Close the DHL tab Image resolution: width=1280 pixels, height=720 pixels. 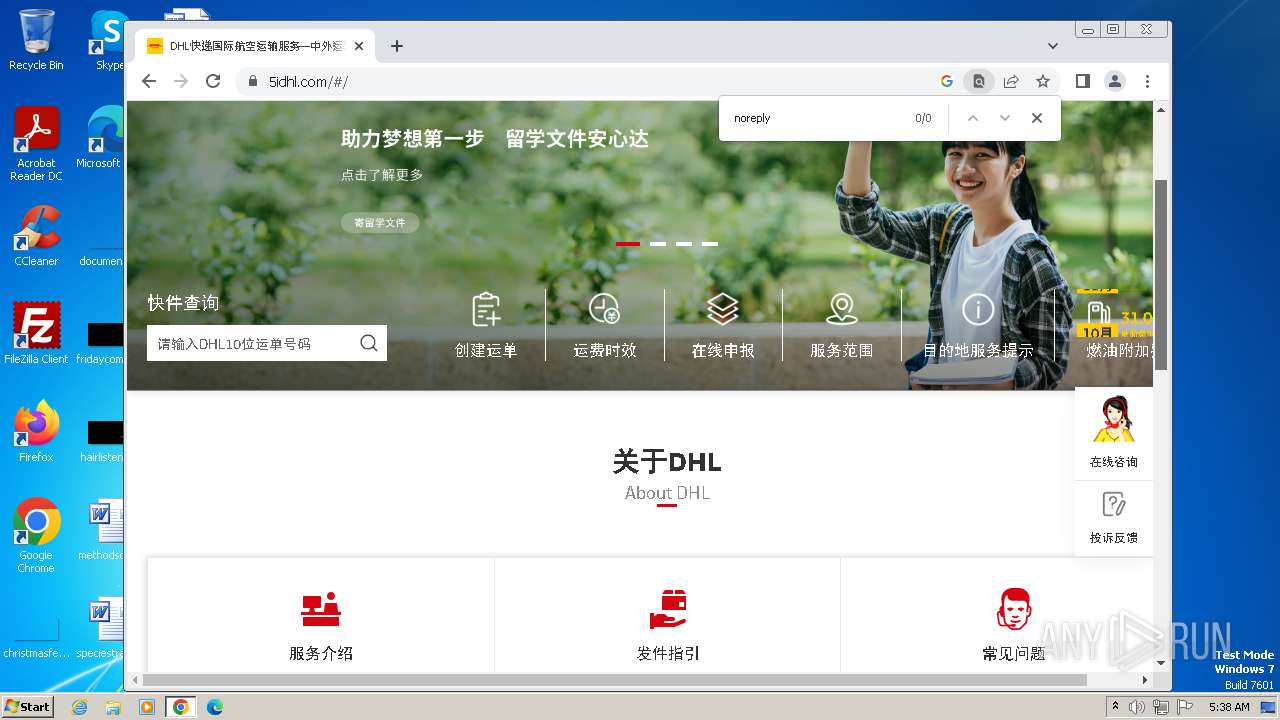point(359,46)
